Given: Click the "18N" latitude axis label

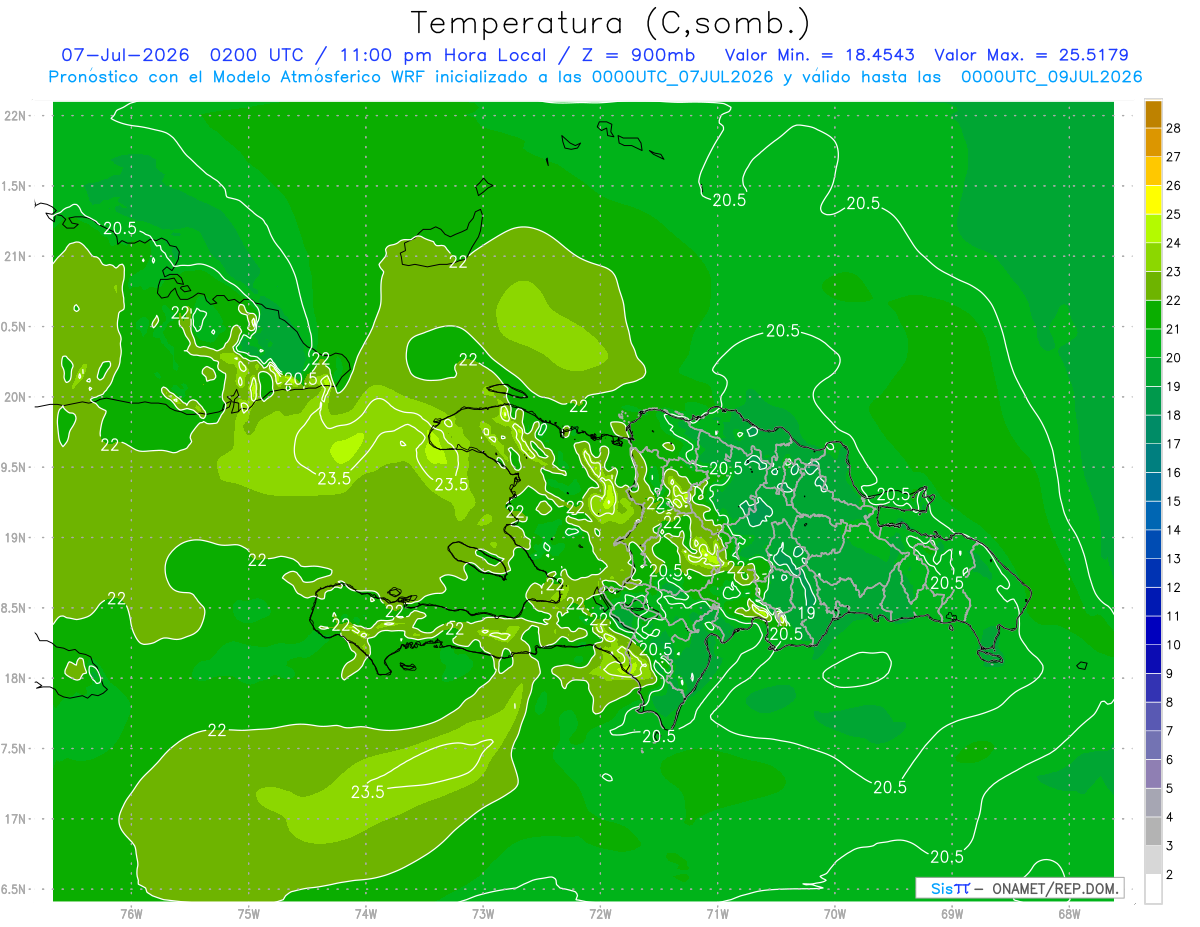Looking at the screenshot, I should 16,679.
